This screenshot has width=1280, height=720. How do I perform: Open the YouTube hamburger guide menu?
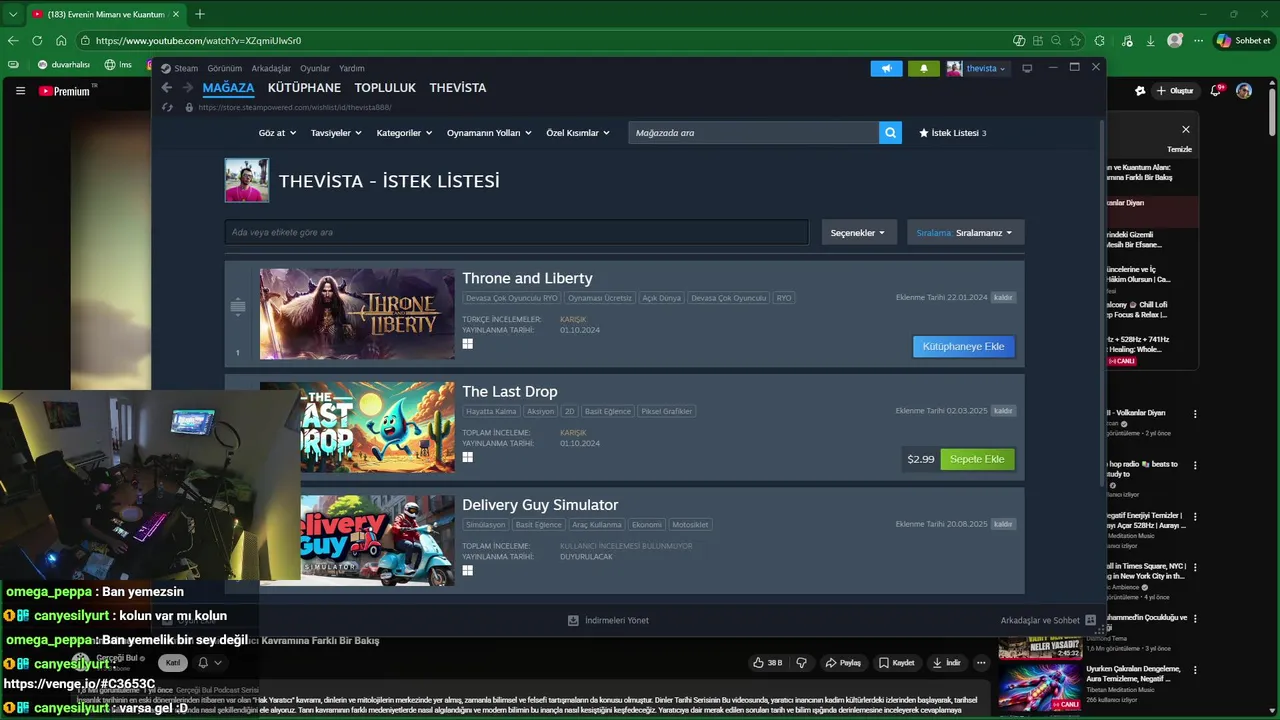pyautogui.click(x=20, y=91)
